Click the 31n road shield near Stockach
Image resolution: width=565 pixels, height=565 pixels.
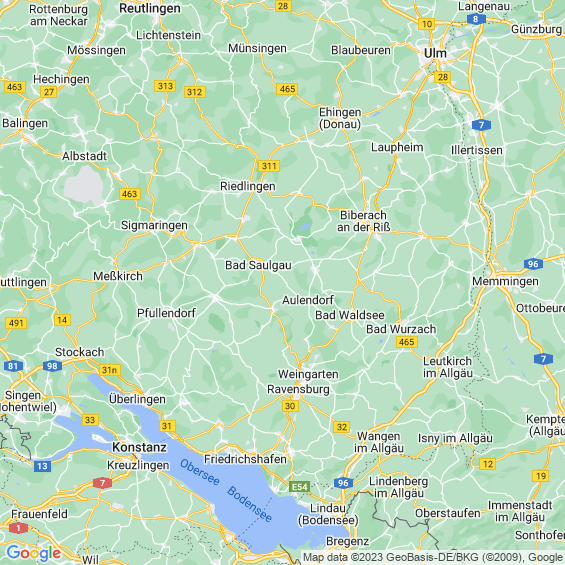[110, 370]
